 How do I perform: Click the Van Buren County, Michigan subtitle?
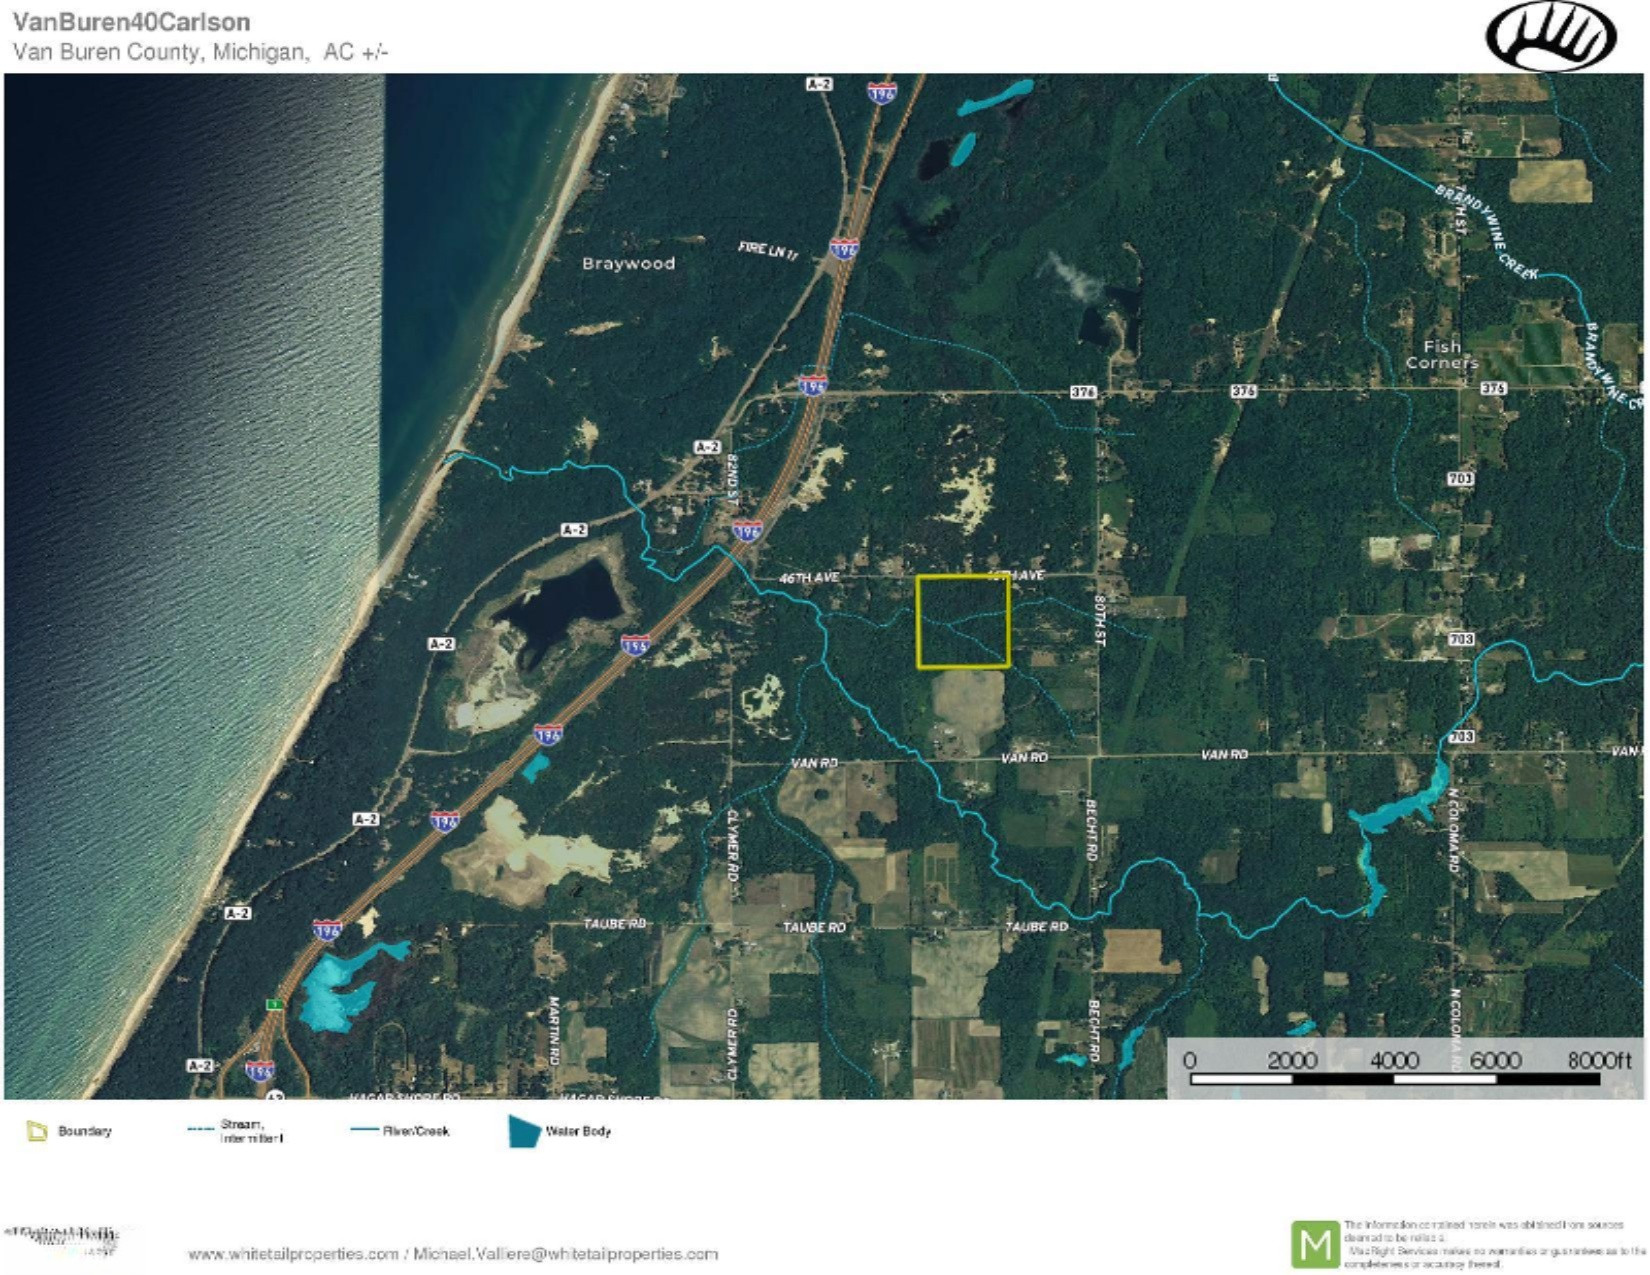point(200,52)
